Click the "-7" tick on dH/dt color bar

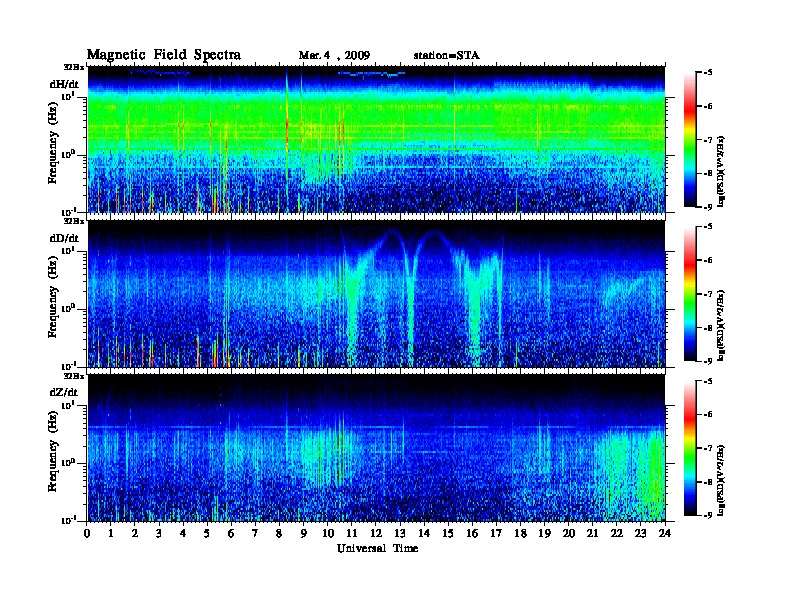click(708, 140)
